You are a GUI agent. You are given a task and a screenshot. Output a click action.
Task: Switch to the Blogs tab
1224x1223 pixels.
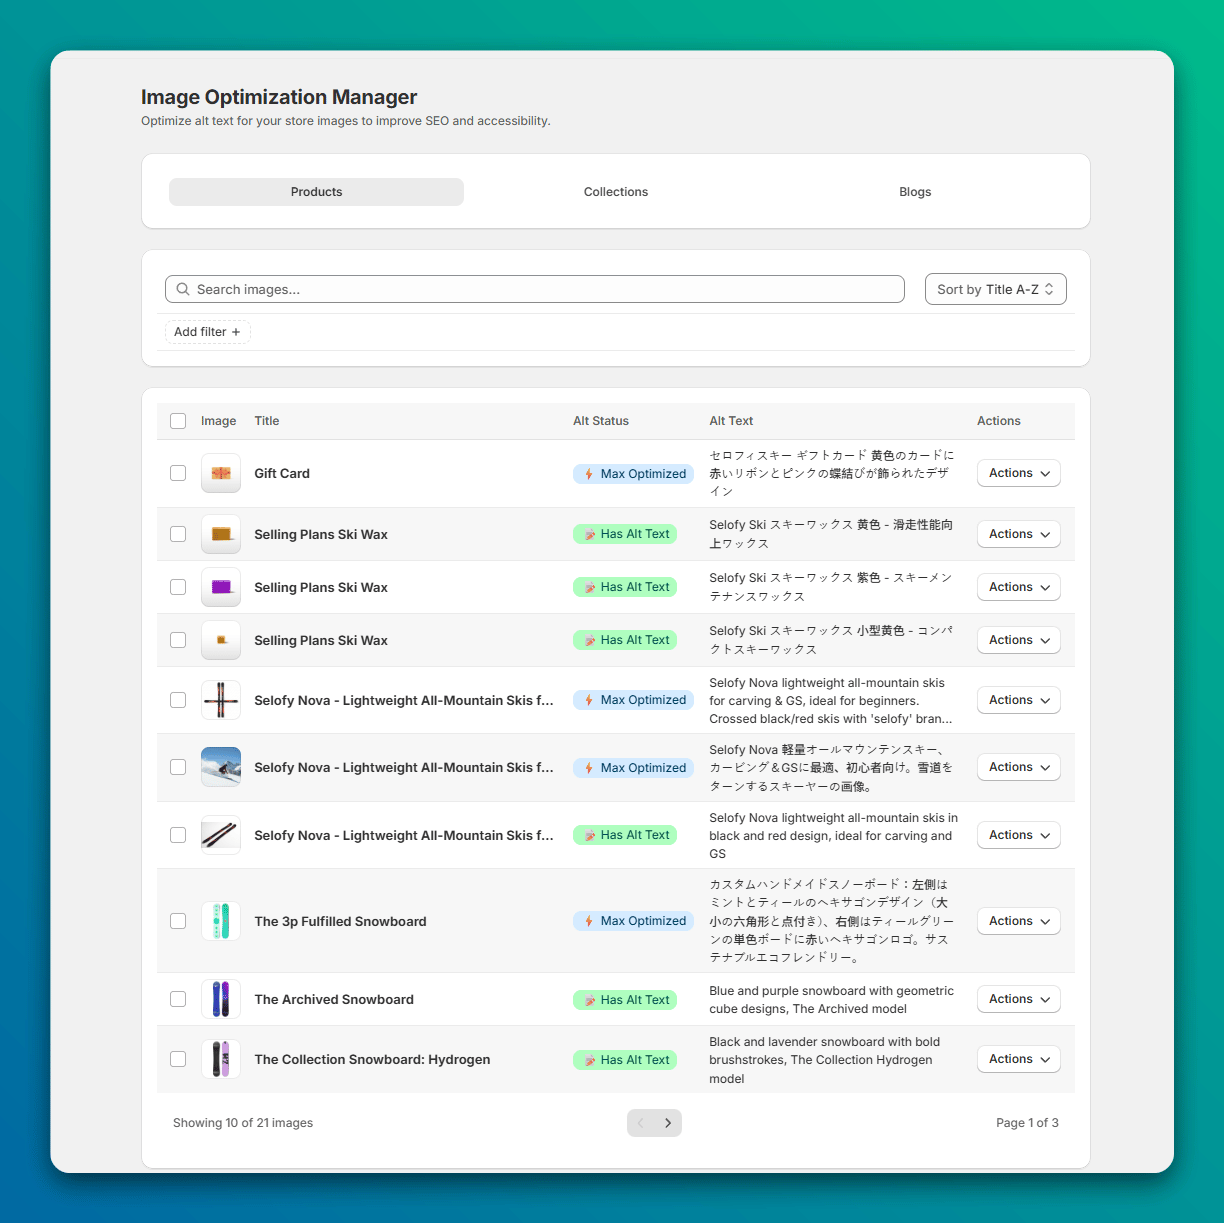[914, 191]
